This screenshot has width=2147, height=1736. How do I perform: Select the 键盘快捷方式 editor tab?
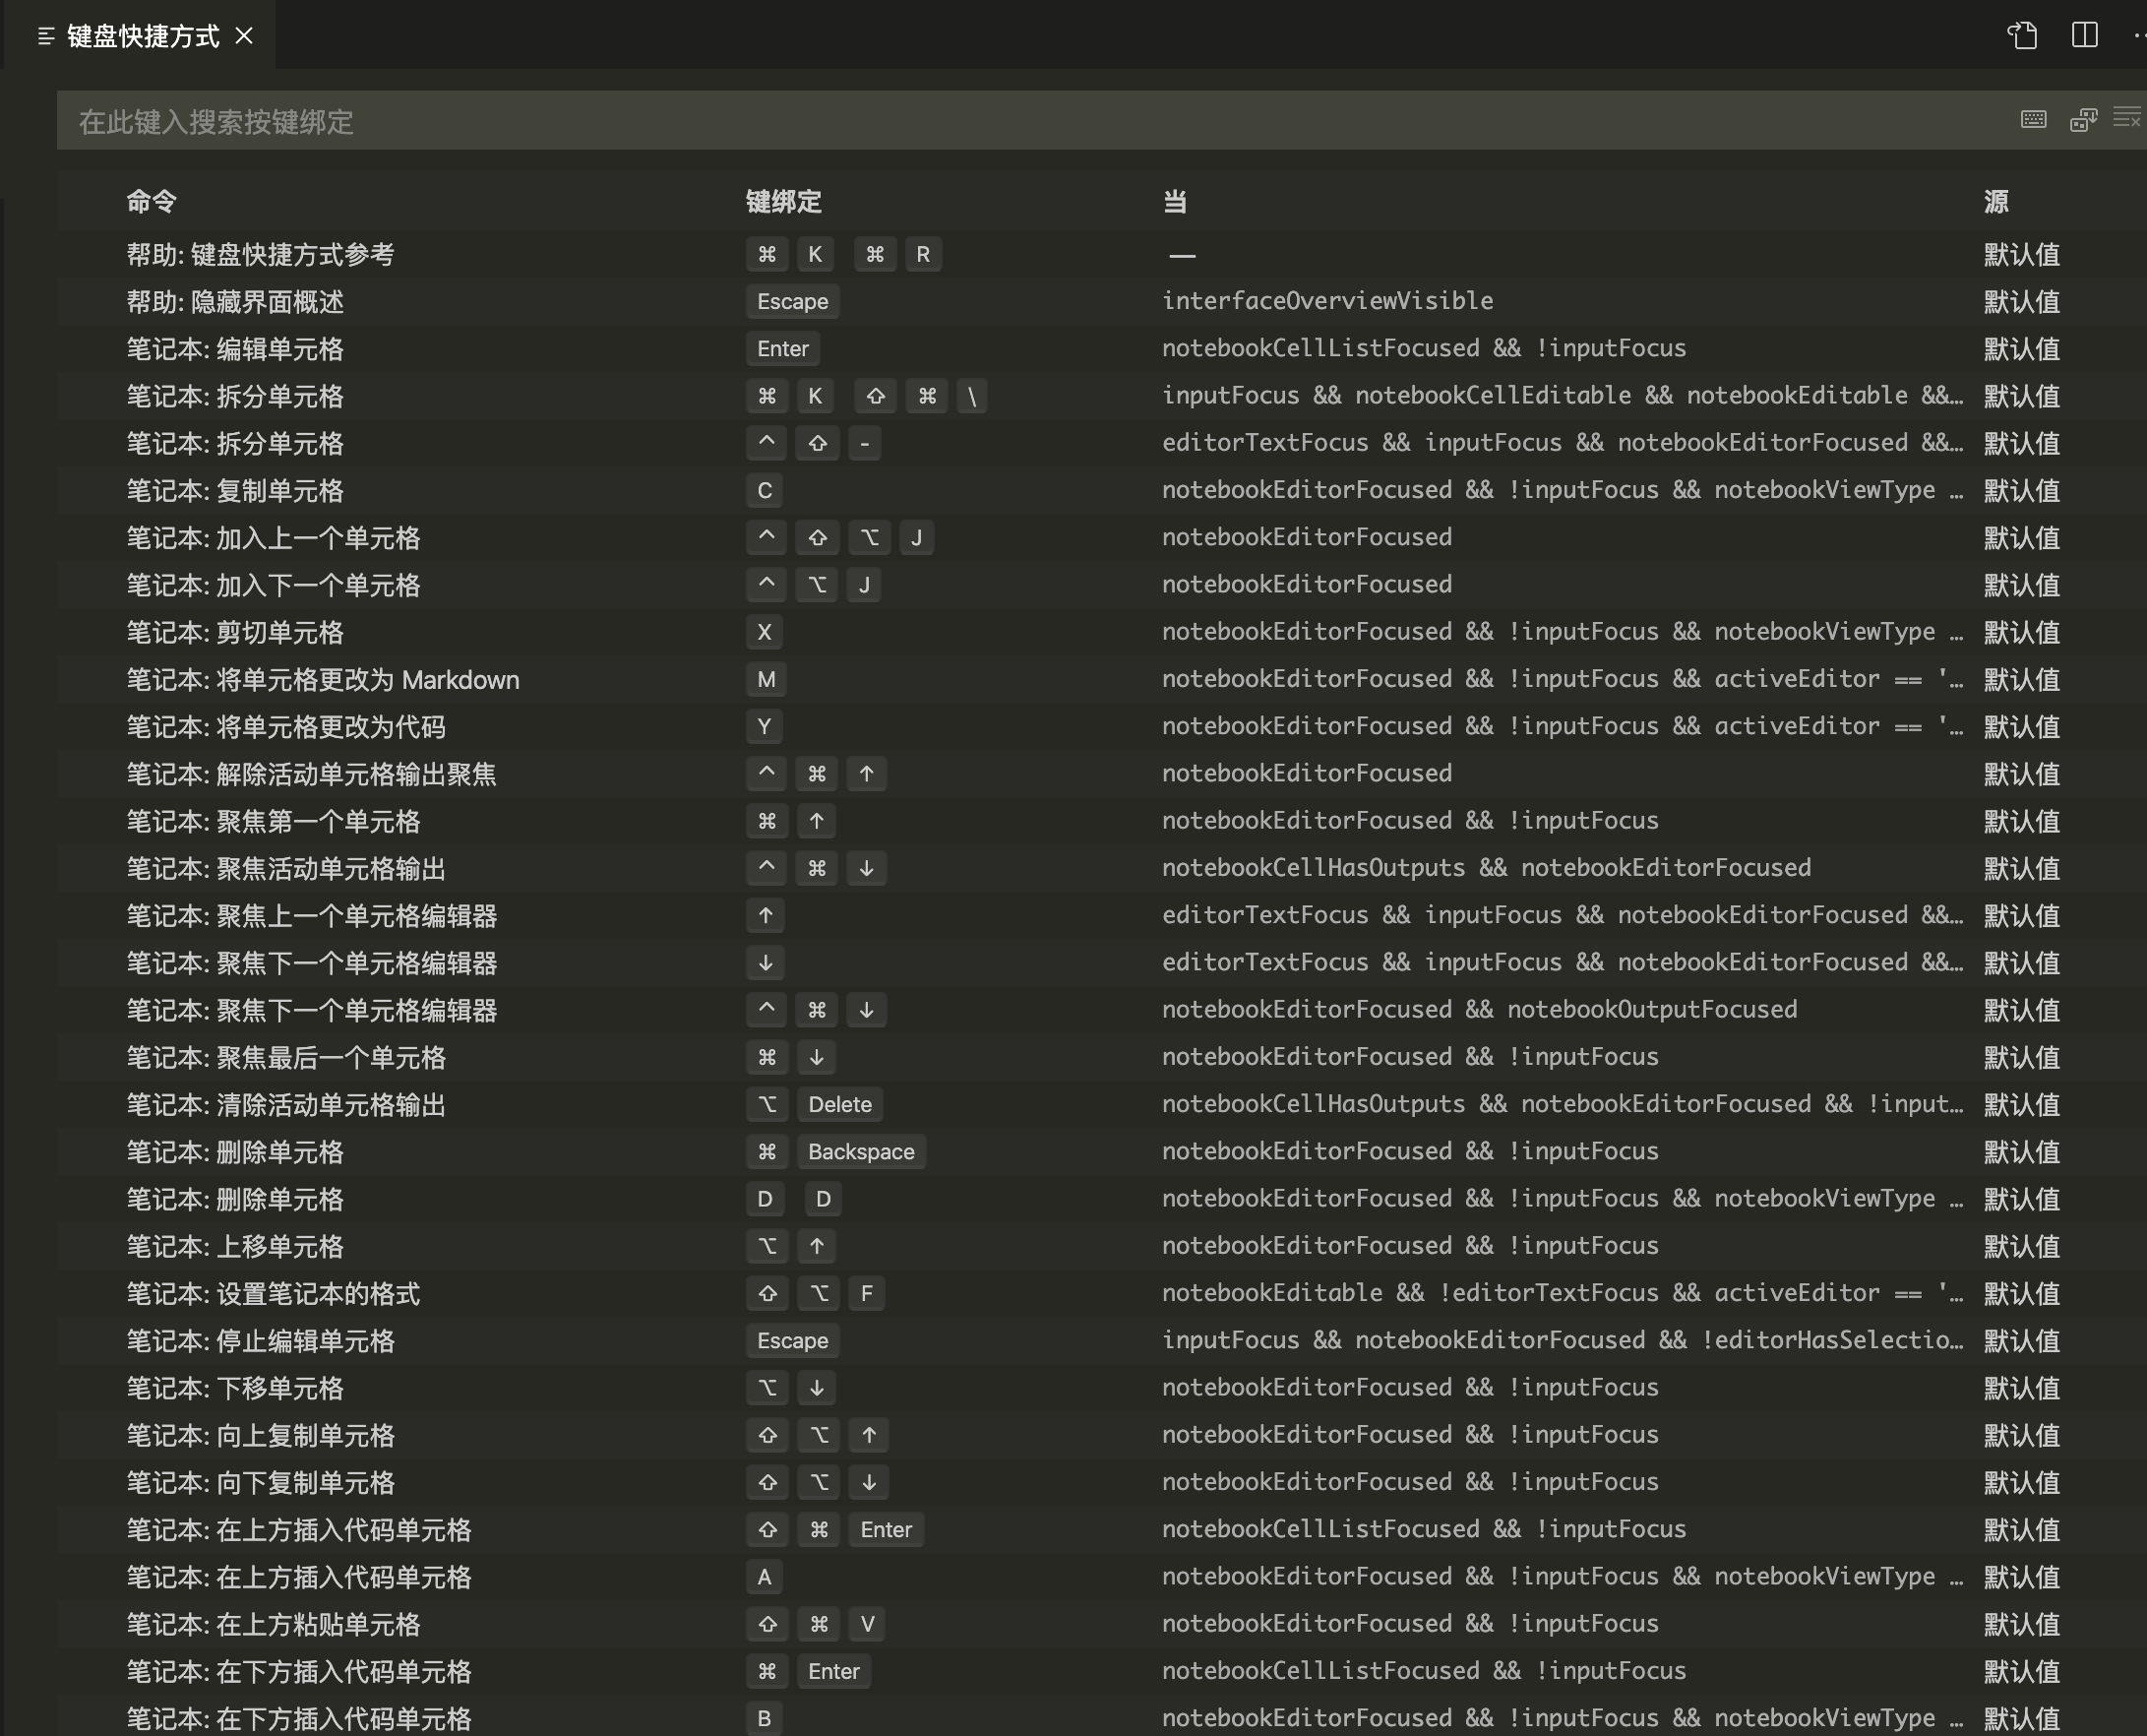145,35
